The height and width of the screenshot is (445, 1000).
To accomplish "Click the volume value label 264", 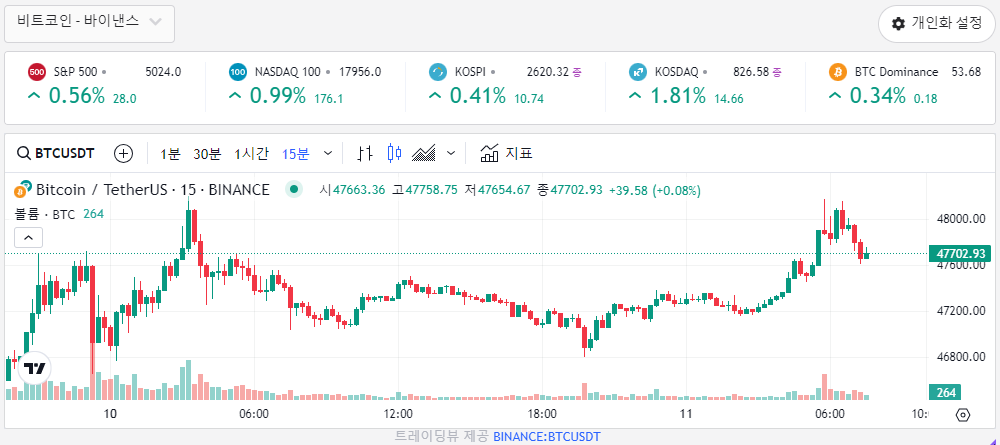I will coord(945,393).
